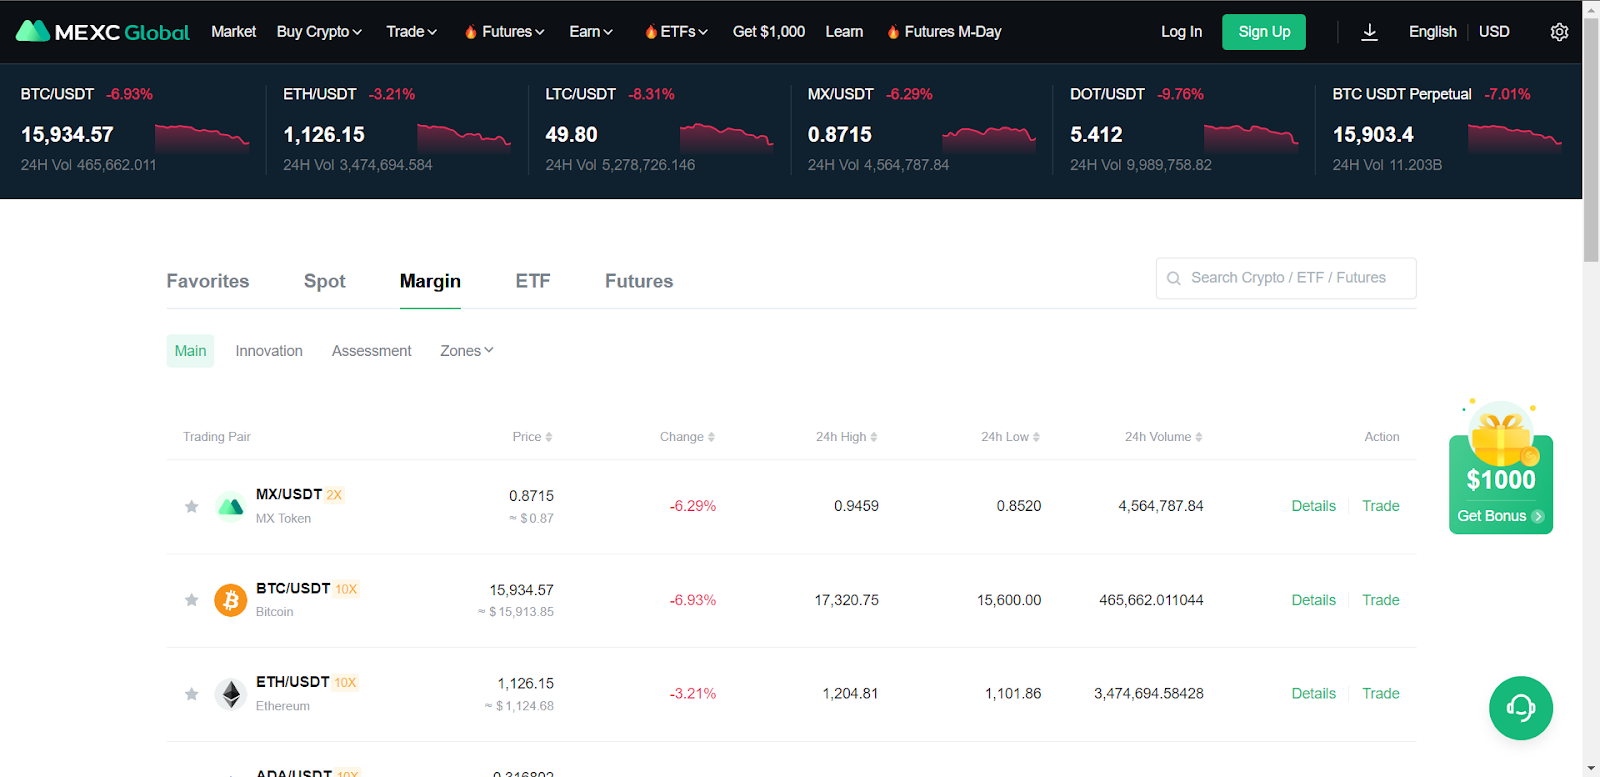This screenshot has width=1600, height=777.
Task: Switch to the ETF tab
Action: [x=533, y=281]
